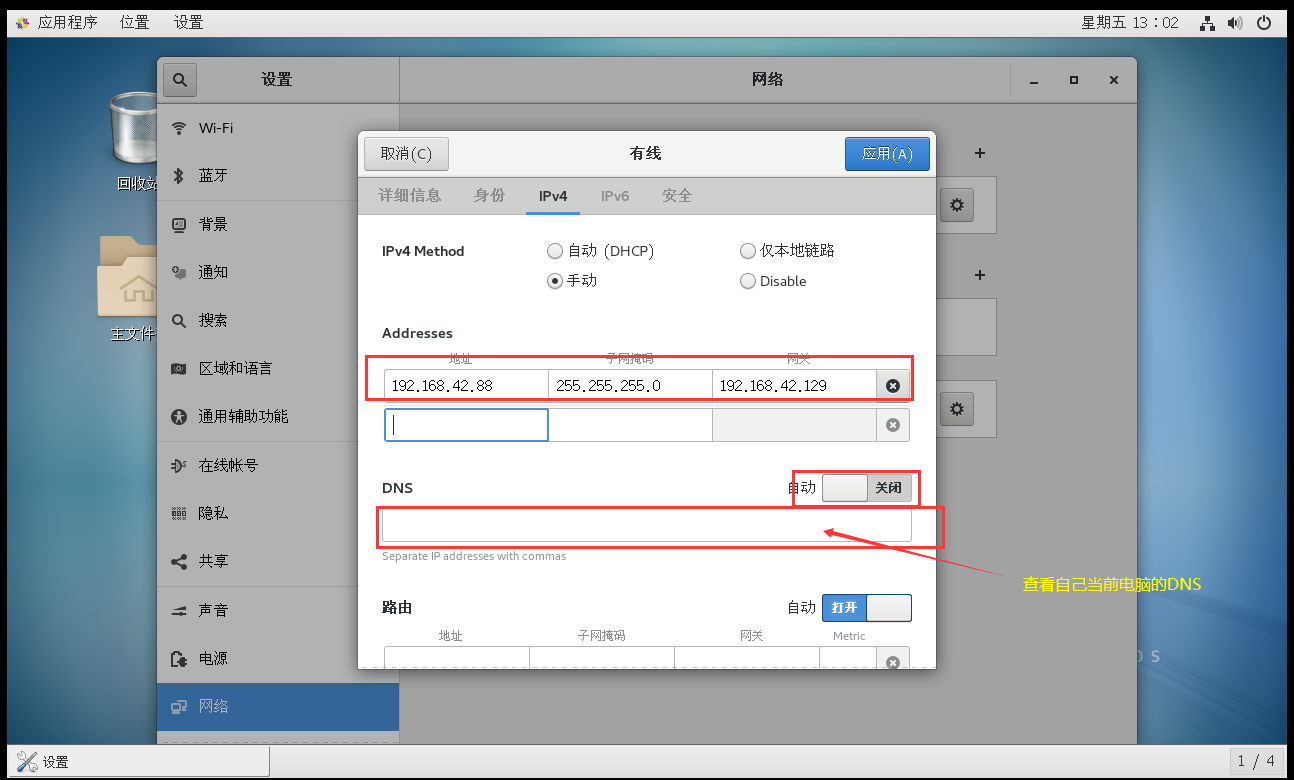1294x780 pixels.
Task: Open the 共享 settings panel
Action: click(278, 561)
